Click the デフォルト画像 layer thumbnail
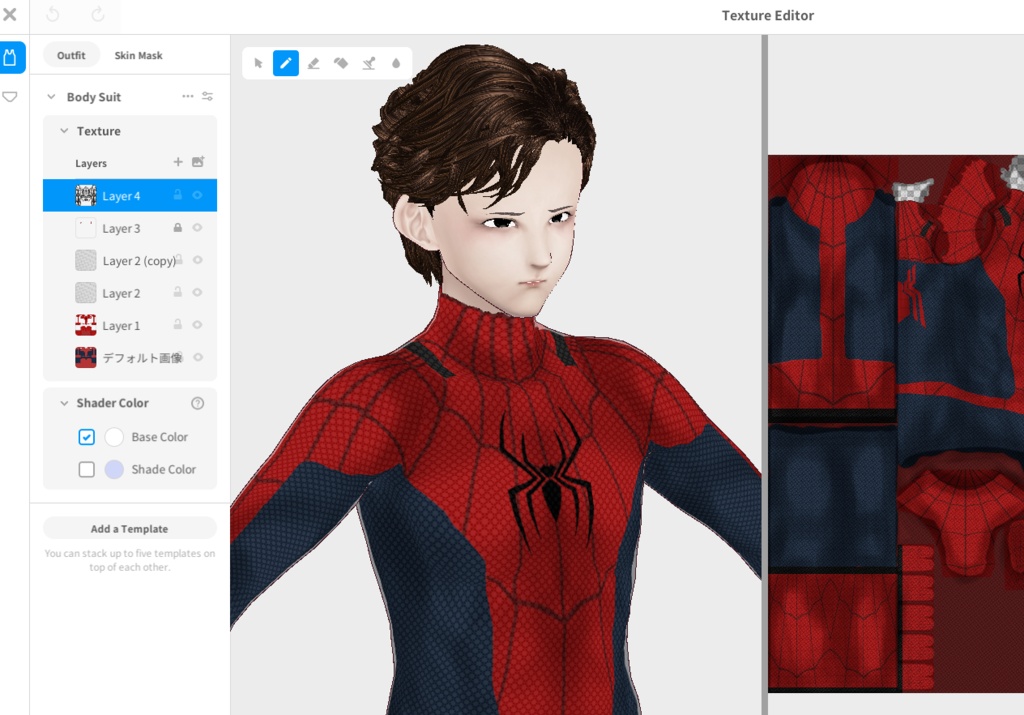1024x715 pixels. (86, 357)
